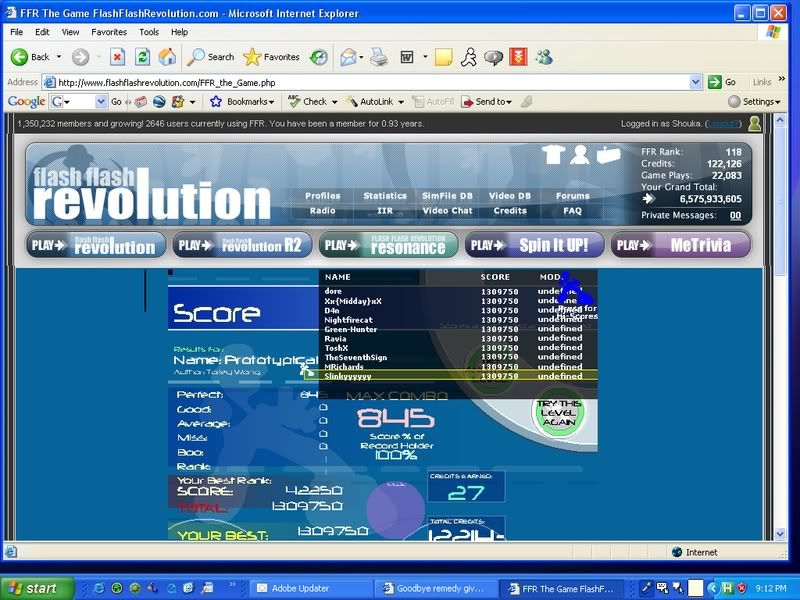Open the Favorites menu in menu bar
The width and height of the screenshot is (800, 600).
(109, 32)
